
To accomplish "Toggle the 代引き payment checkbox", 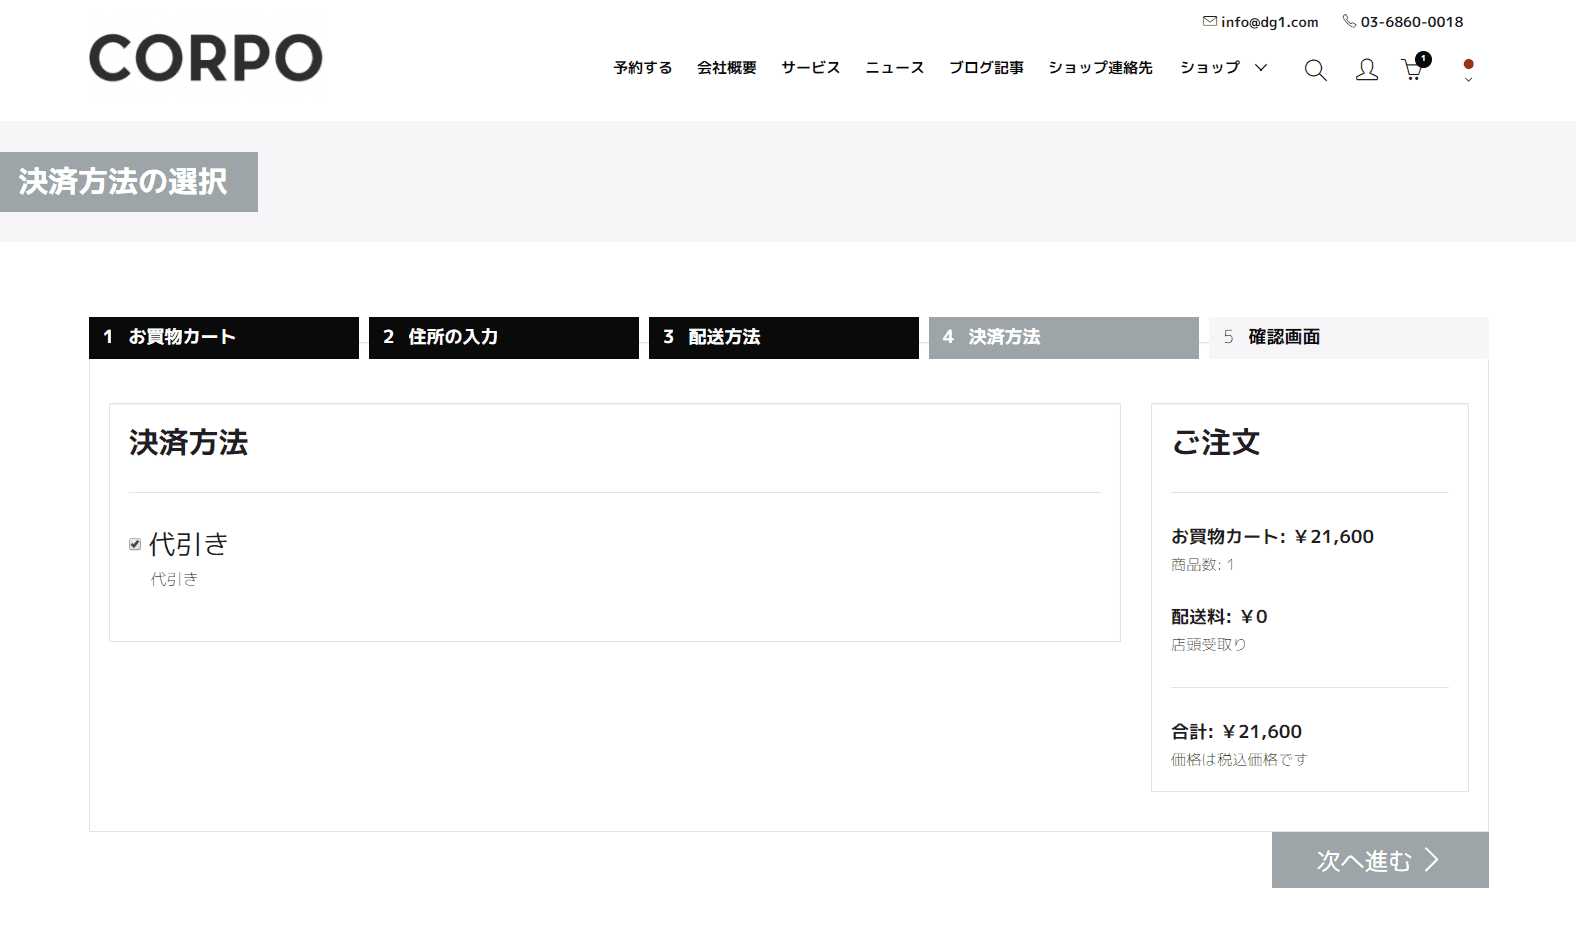I will [x=135, y=545].
